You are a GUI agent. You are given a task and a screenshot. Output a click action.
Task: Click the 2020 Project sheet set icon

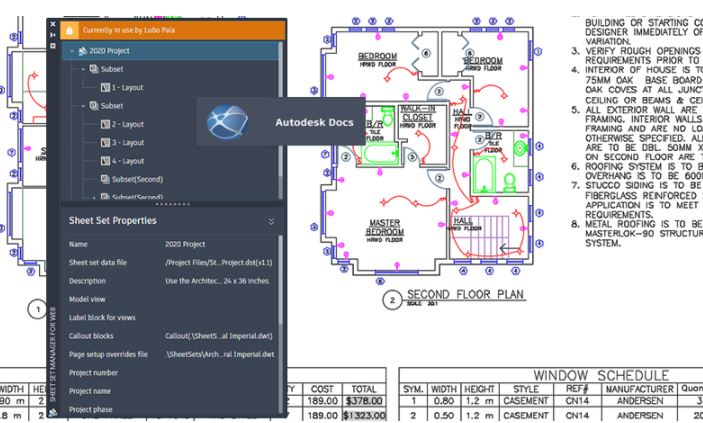tap(83, 51)
